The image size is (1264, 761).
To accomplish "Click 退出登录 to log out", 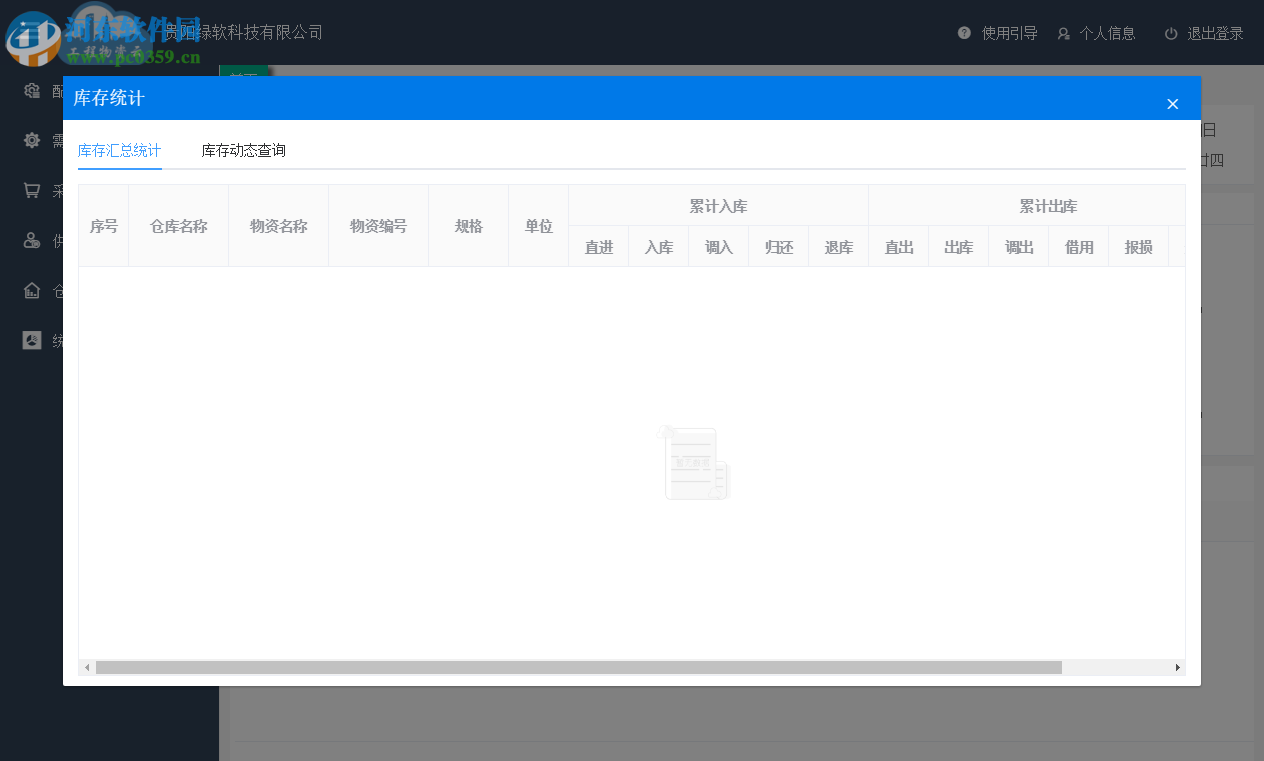I will point(1216,33).
